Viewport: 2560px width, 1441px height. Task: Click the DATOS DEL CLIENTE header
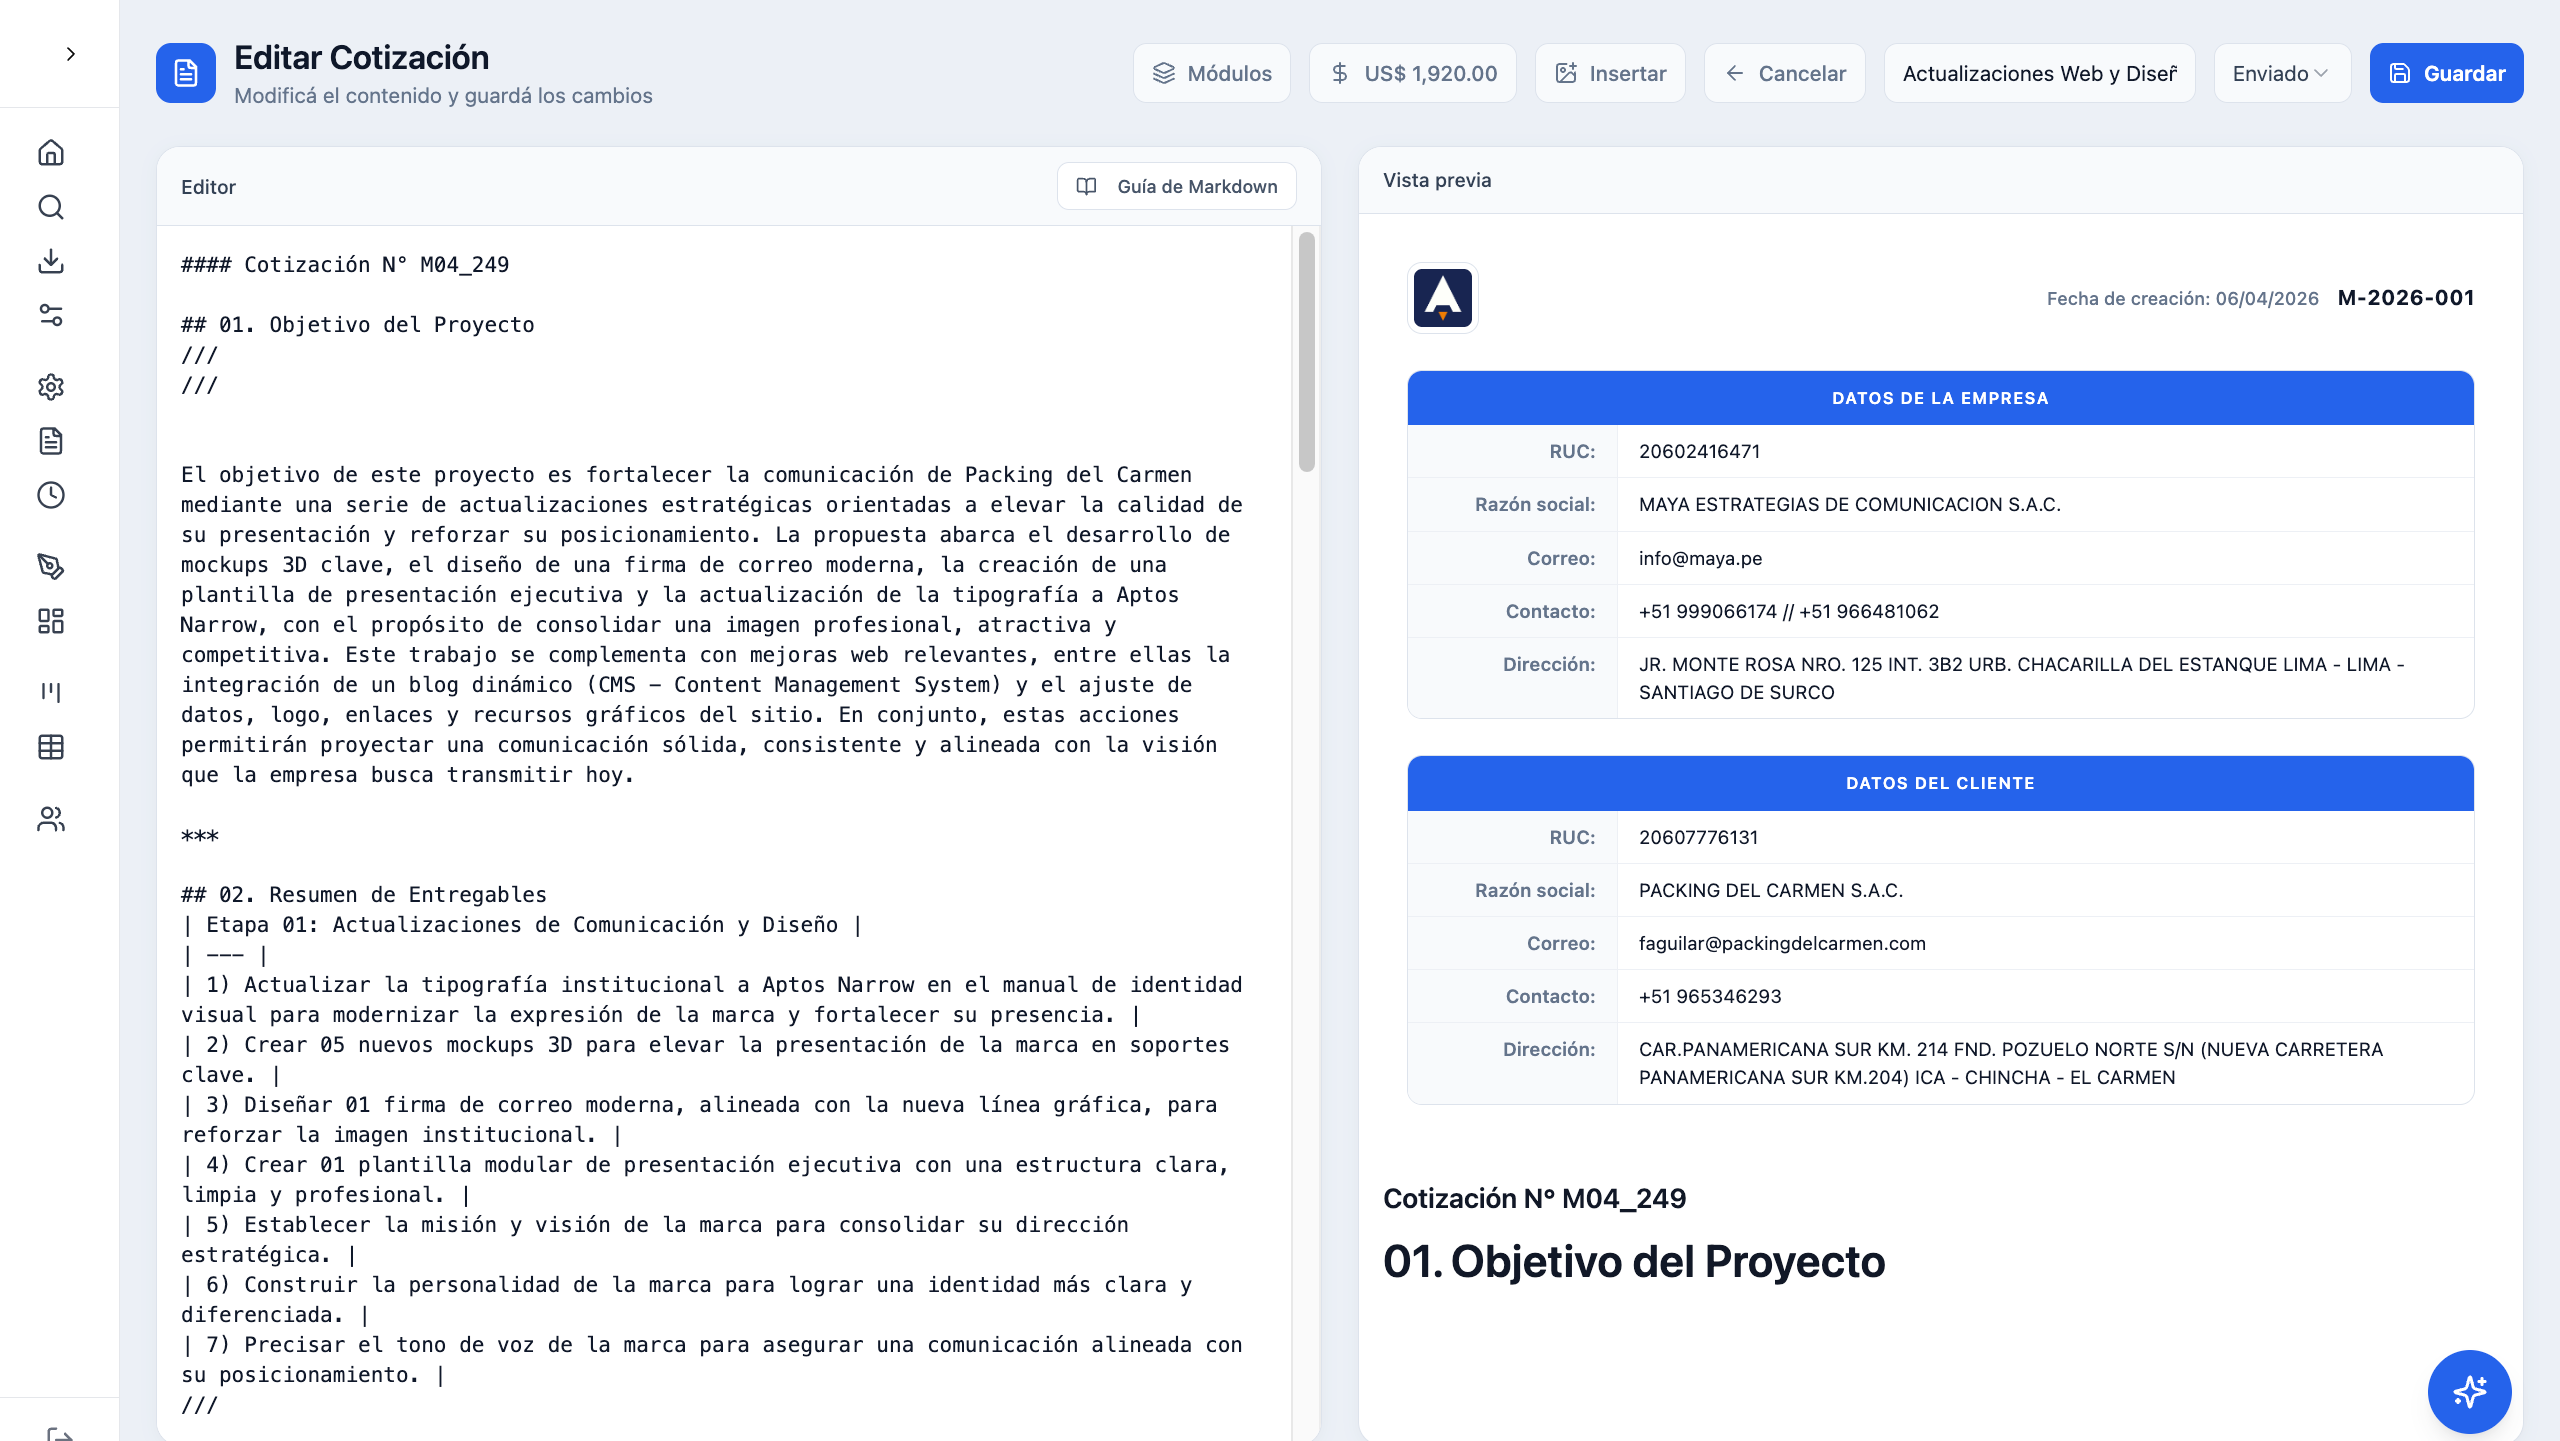tap(1940, 783)
